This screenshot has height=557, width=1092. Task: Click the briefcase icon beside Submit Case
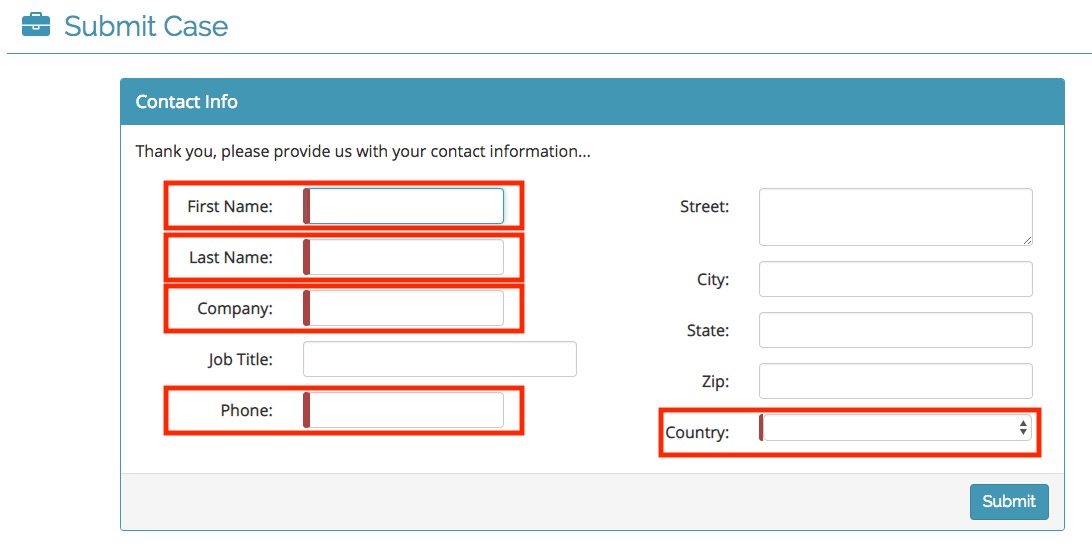(36, 26)
